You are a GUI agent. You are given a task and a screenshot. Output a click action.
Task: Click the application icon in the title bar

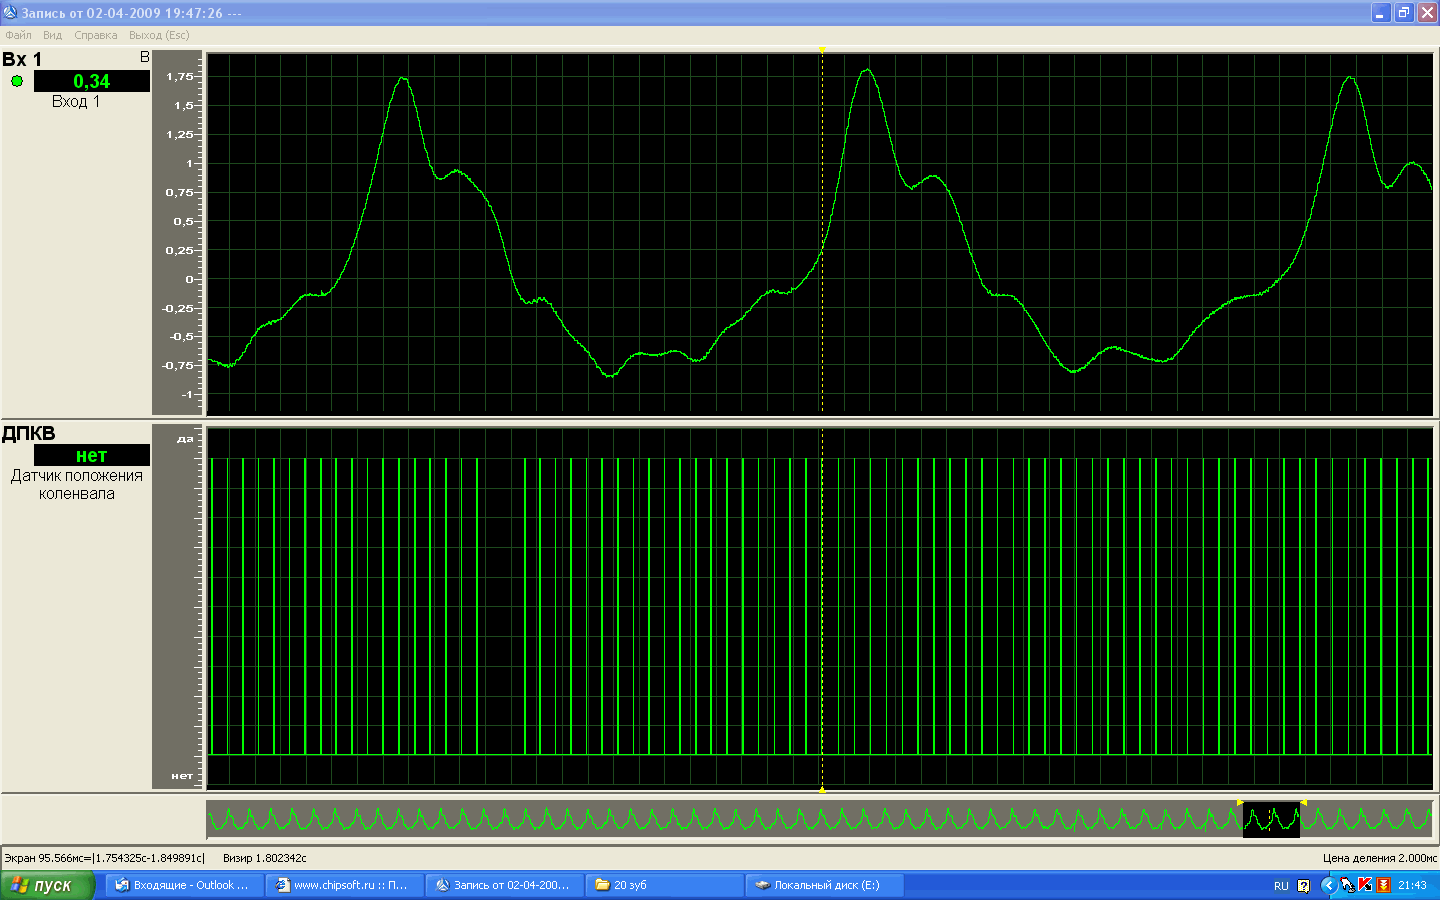pos(10,12)
